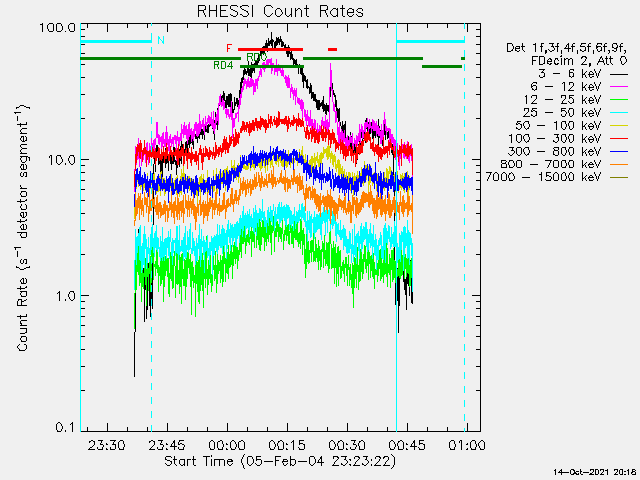Image resolution: width=640 pixels, height=480 pixels.
Task: Select the '6 - 12 keV' legend label
Action: tap(566, 87)
